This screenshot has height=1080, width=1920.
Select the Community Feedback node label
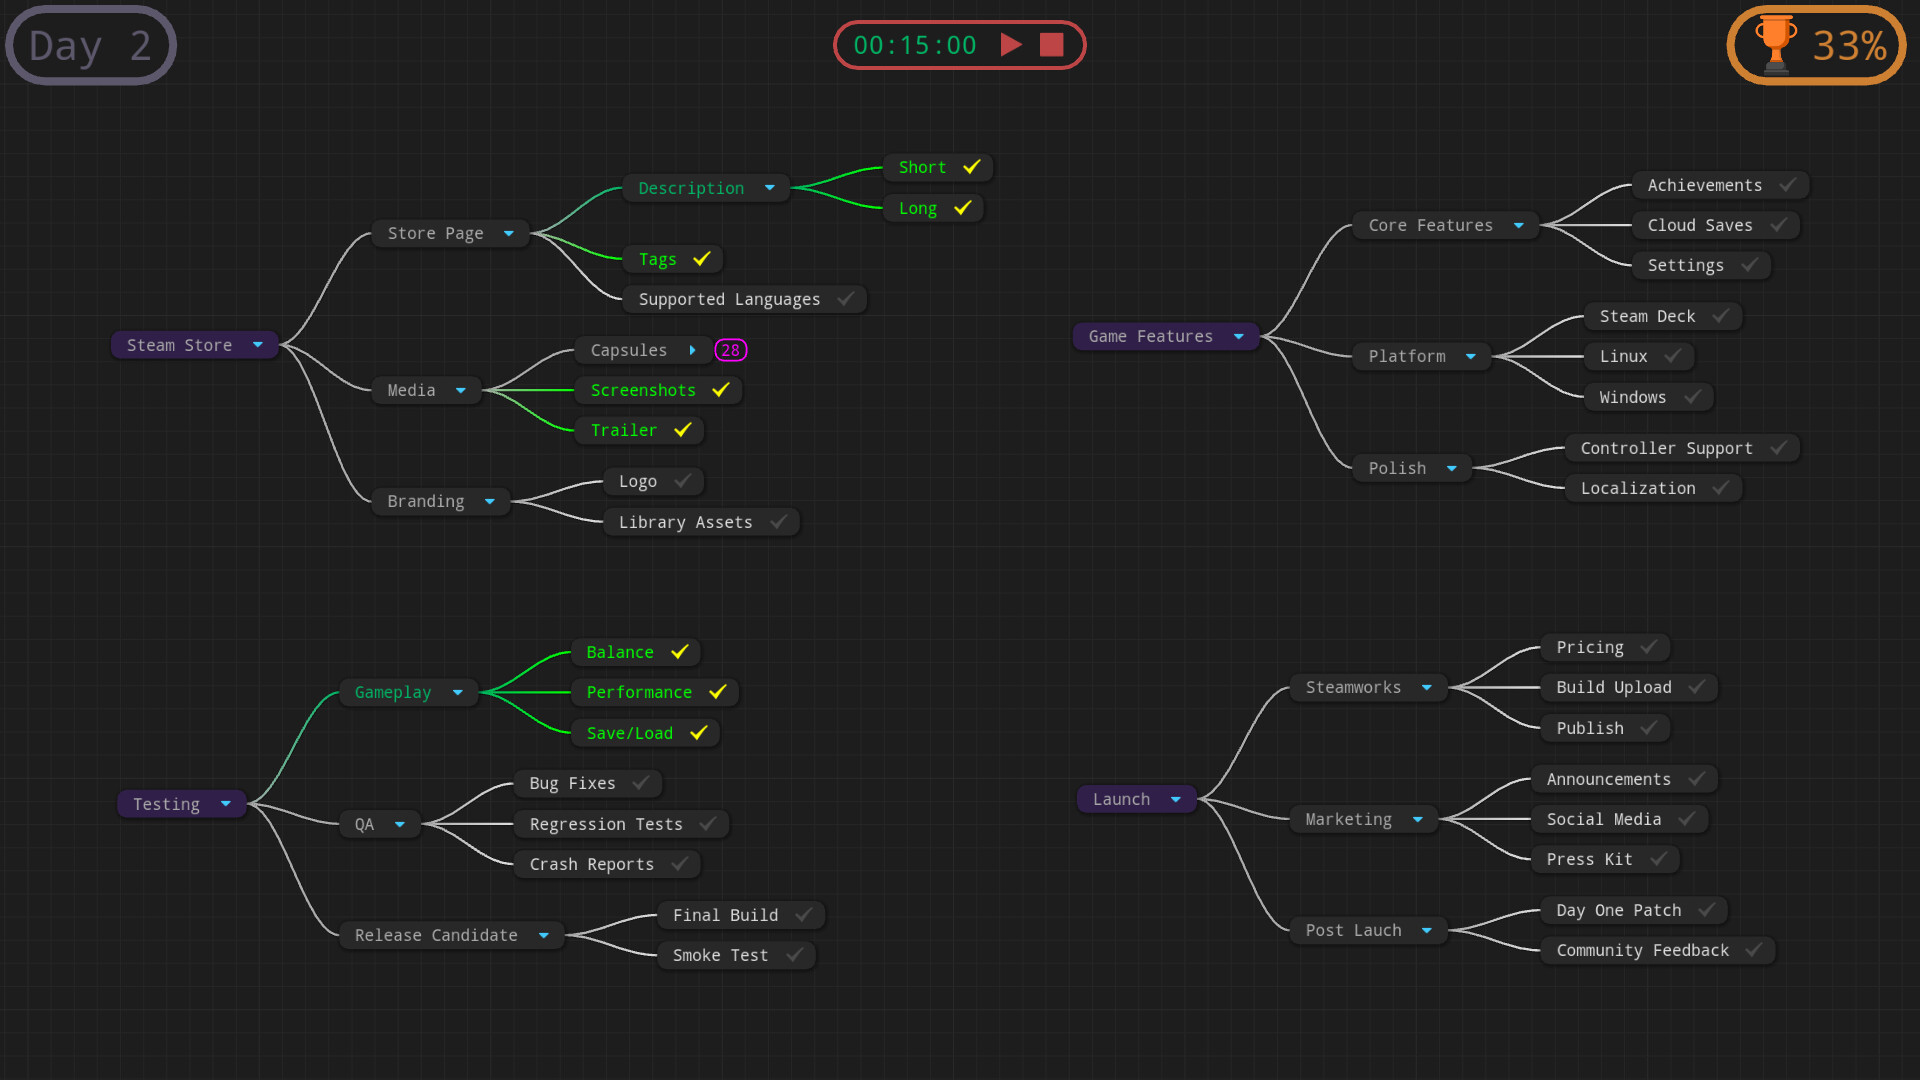[x=1642, y=950]
